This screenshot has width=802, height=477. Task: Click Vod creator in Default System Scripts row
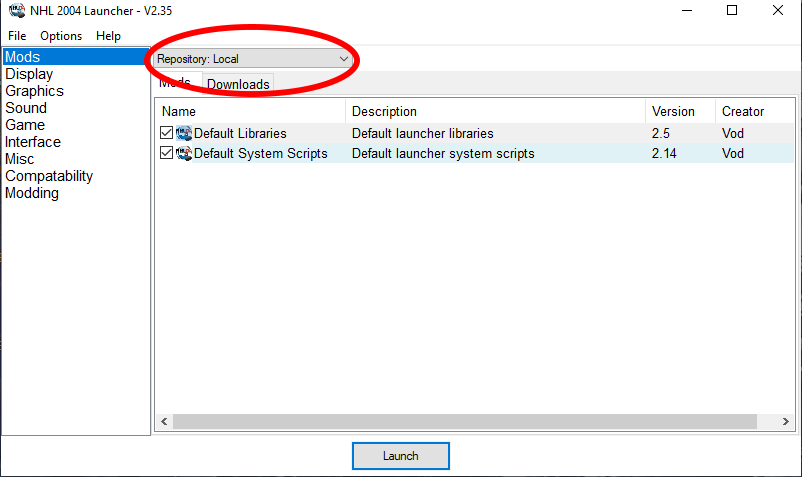pos(732,153)
